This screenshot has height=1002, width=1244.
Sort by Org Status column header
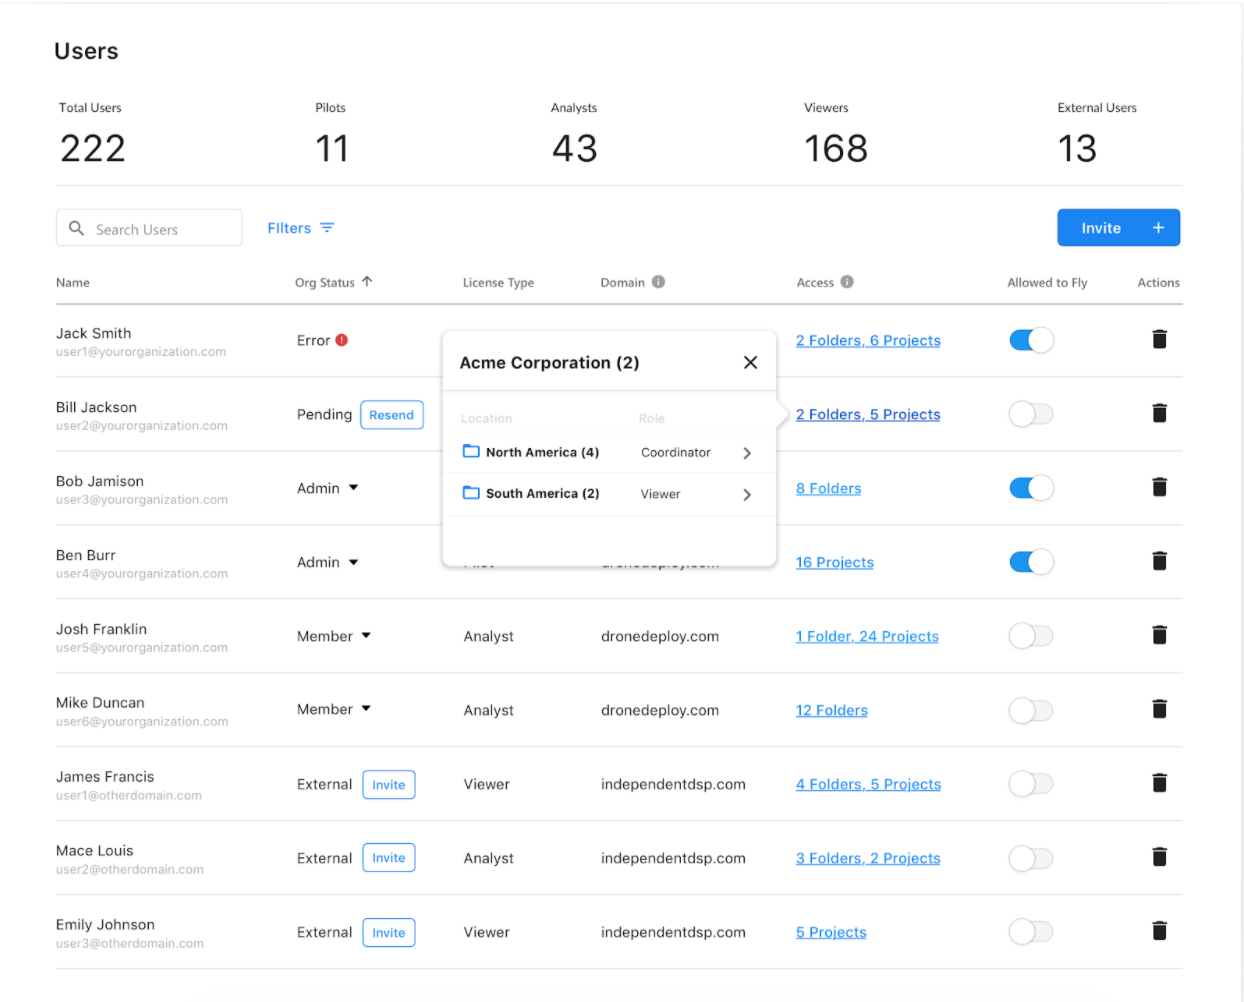[324, 282]
